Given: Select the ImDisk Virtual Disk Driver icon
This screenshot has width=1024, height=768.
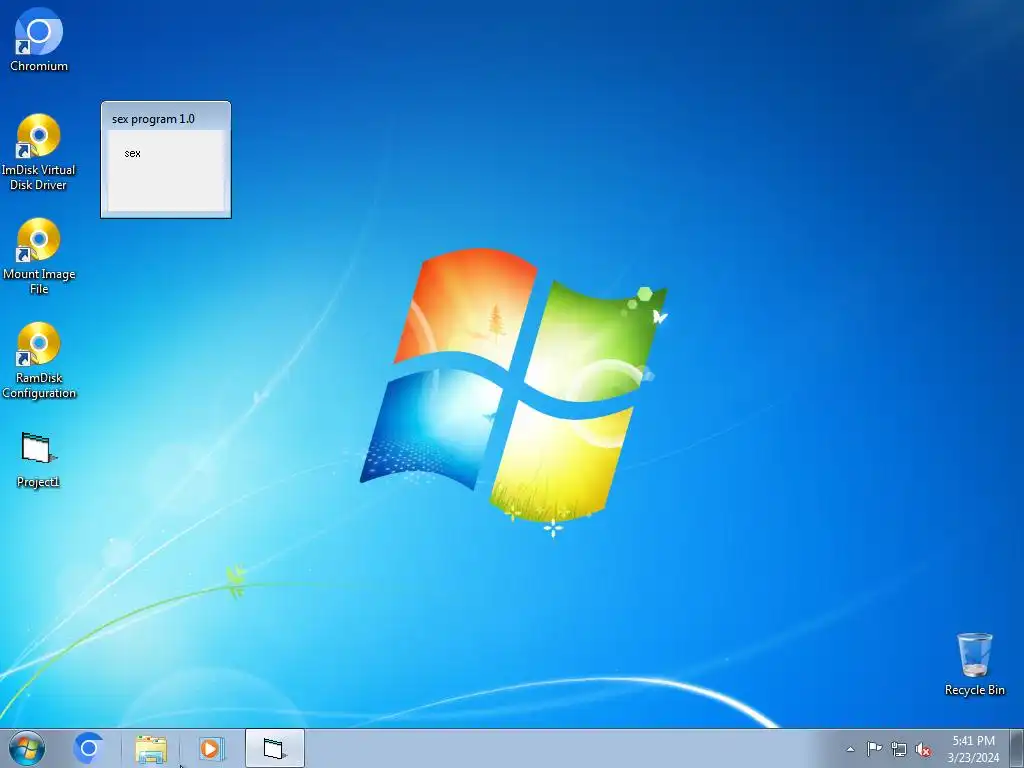Looking at the screenshot, I should [x=39, y=152].
